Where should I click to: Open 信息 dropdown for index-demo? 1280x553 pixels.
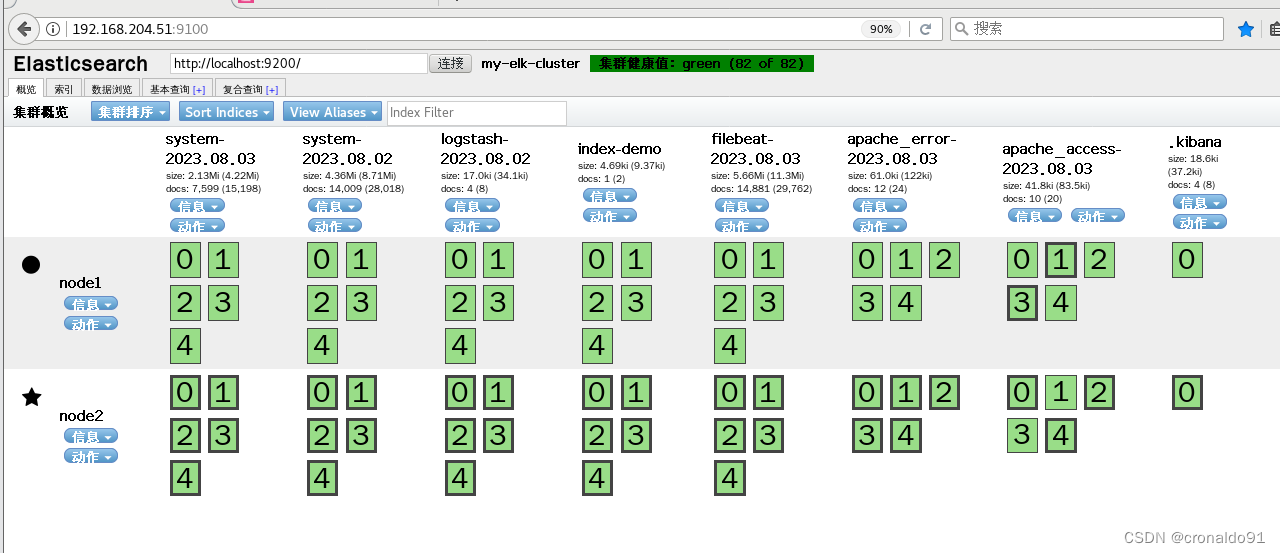[x=610, y=196]
